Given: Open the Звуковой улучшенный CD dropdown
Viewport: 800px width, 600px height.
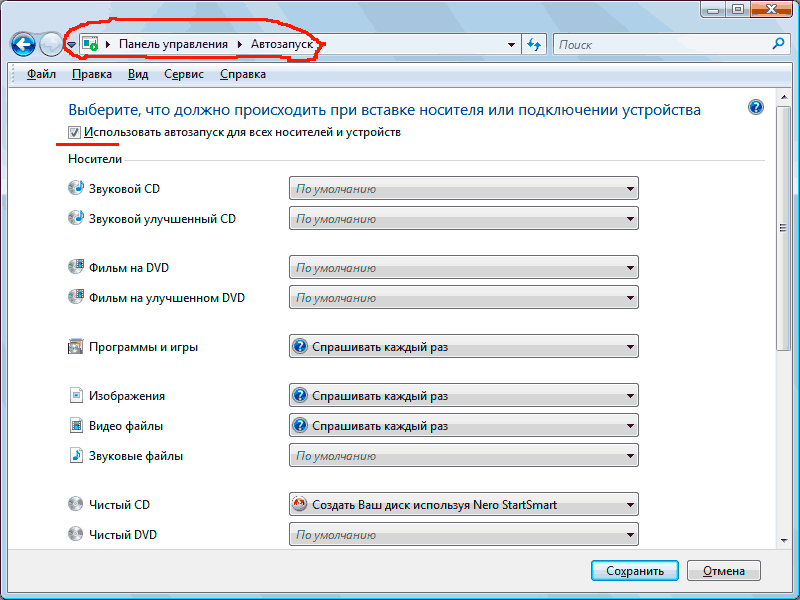Looking at the screenshot, I should pyautogui.click(x=464, y=218).
